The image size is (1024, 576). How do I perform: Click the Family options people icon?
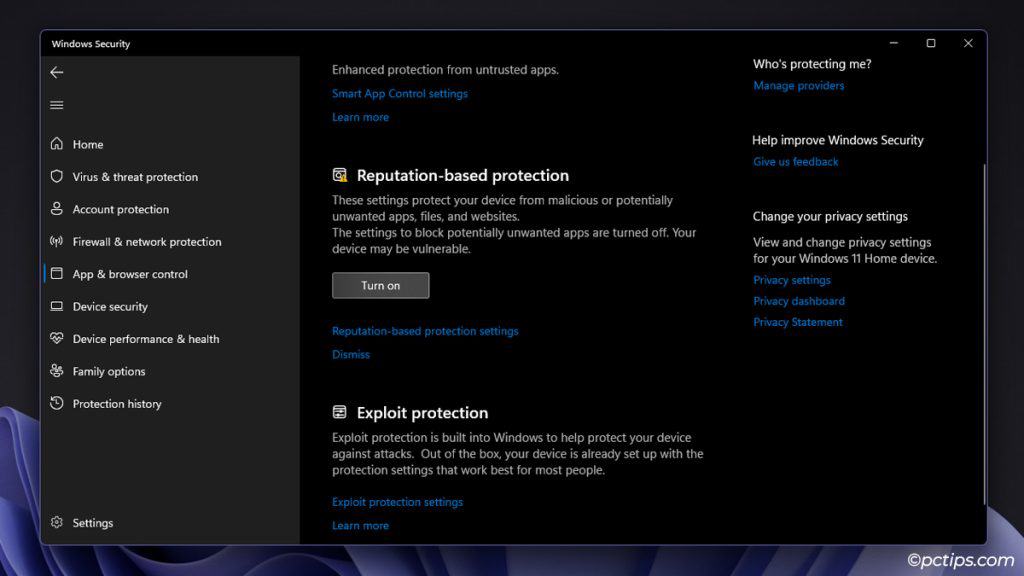pos(57,371)
